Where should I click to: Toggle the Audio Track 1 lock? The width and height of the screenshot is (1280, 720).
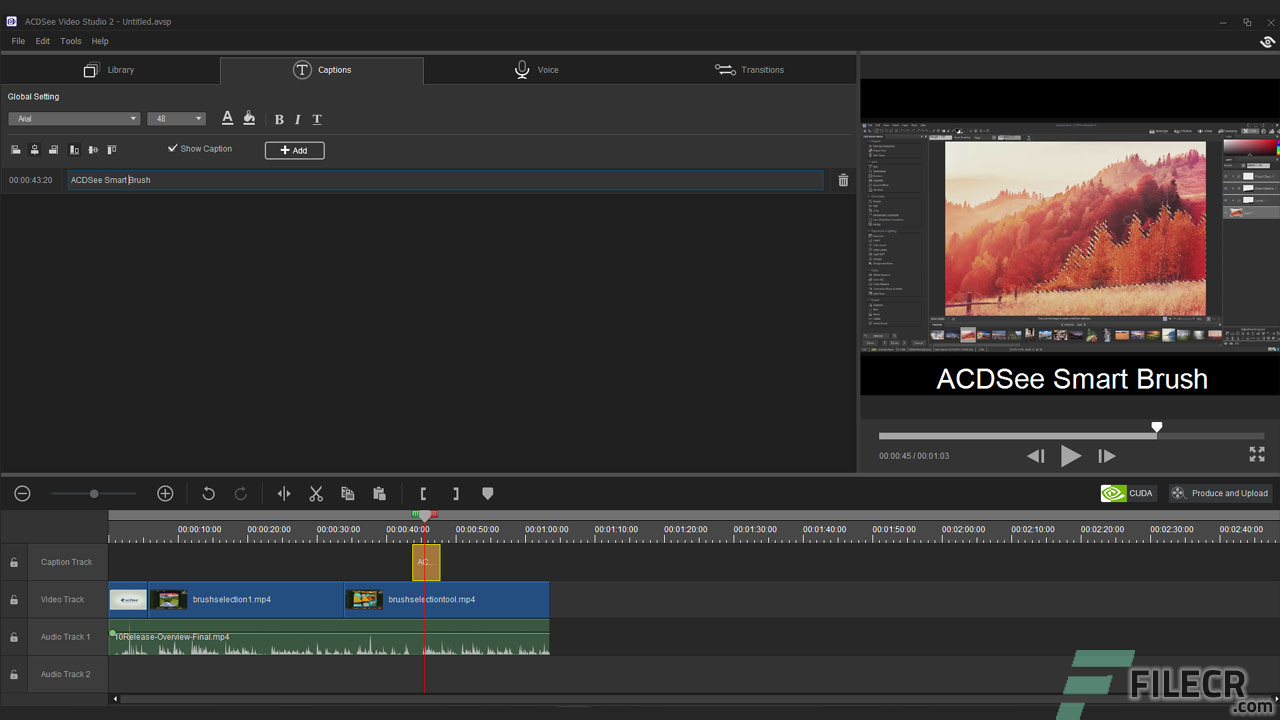pos(14,637)
